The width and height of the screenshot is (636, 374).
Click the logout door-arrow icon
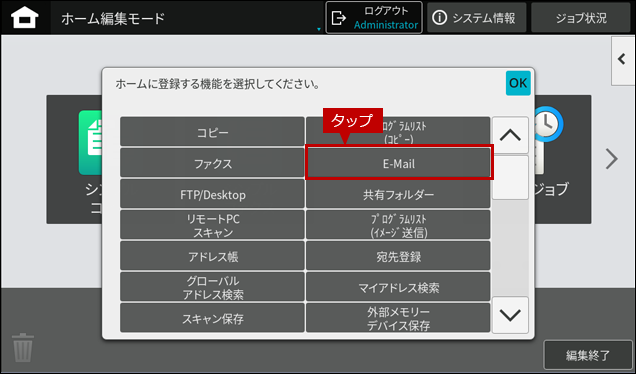coord(339,18)
